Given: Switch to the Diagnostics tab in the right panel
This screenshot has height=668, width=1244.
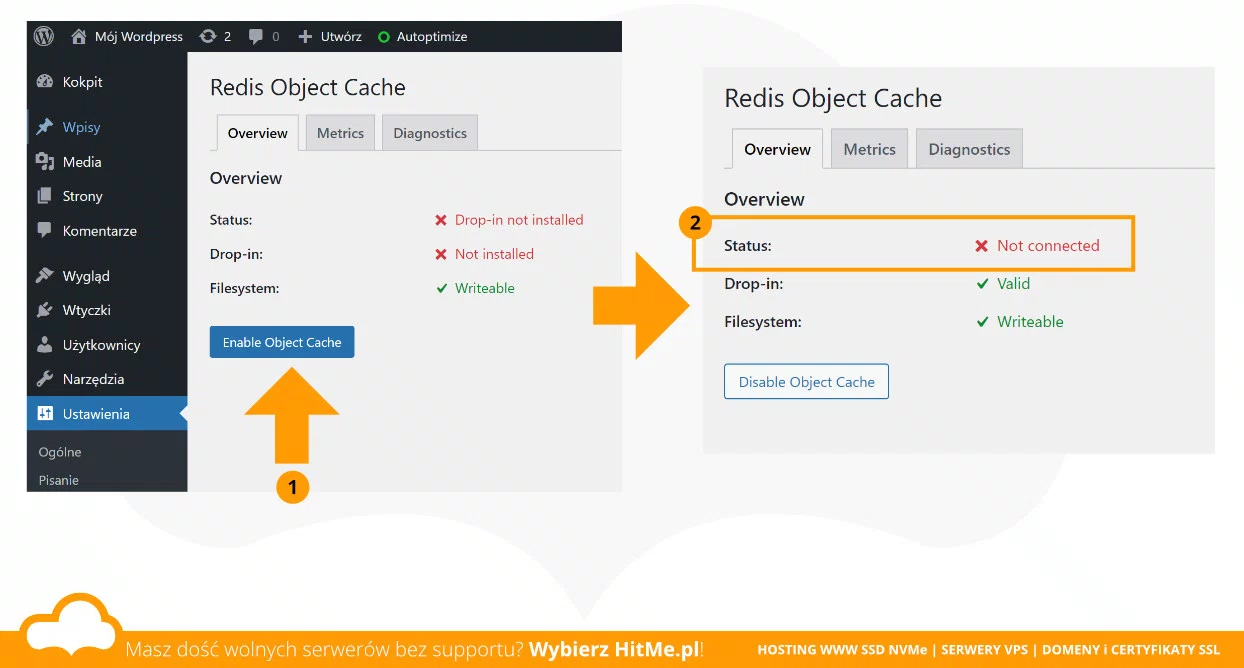Looking at the screenshot, I should coord(969,149).
